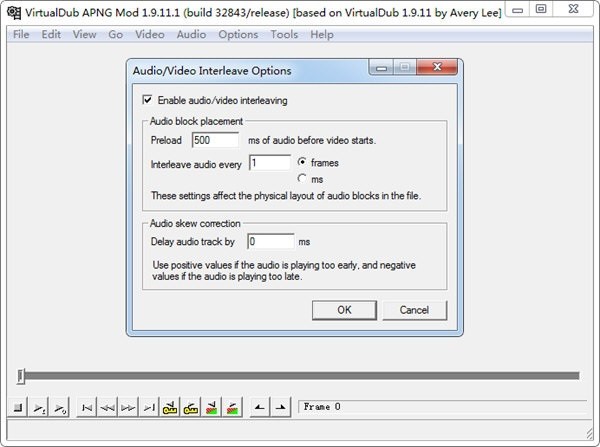Click the dialog's disabled maximize button
Screen dimensions: 600x447
(404, 67)
